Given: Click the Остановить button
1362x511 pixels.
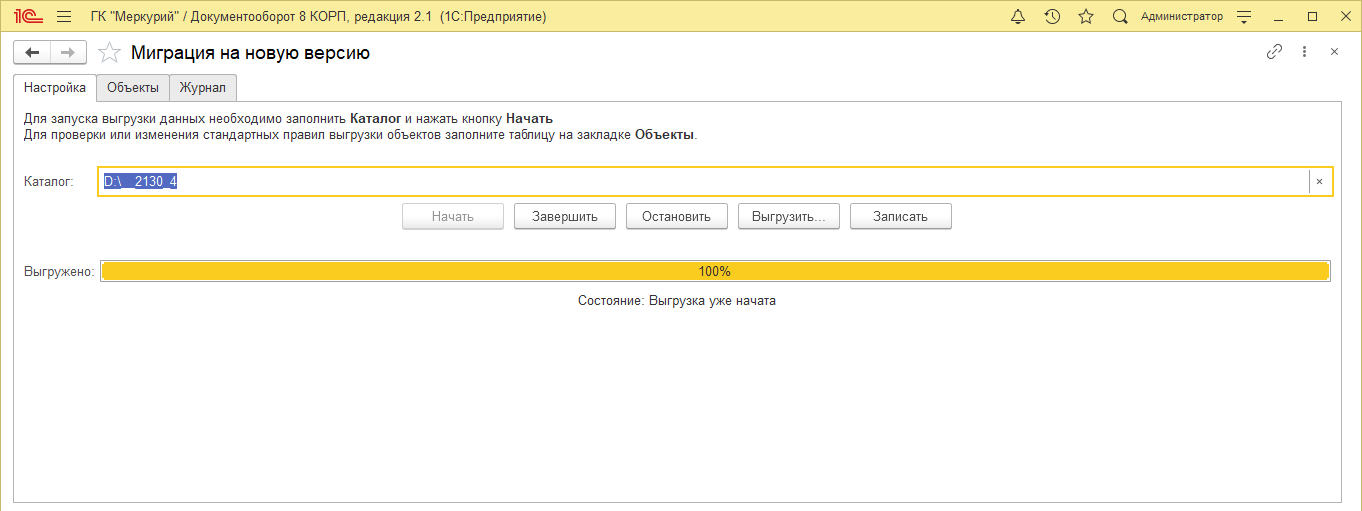Looking at the screenshot, I should pos(676,217).
